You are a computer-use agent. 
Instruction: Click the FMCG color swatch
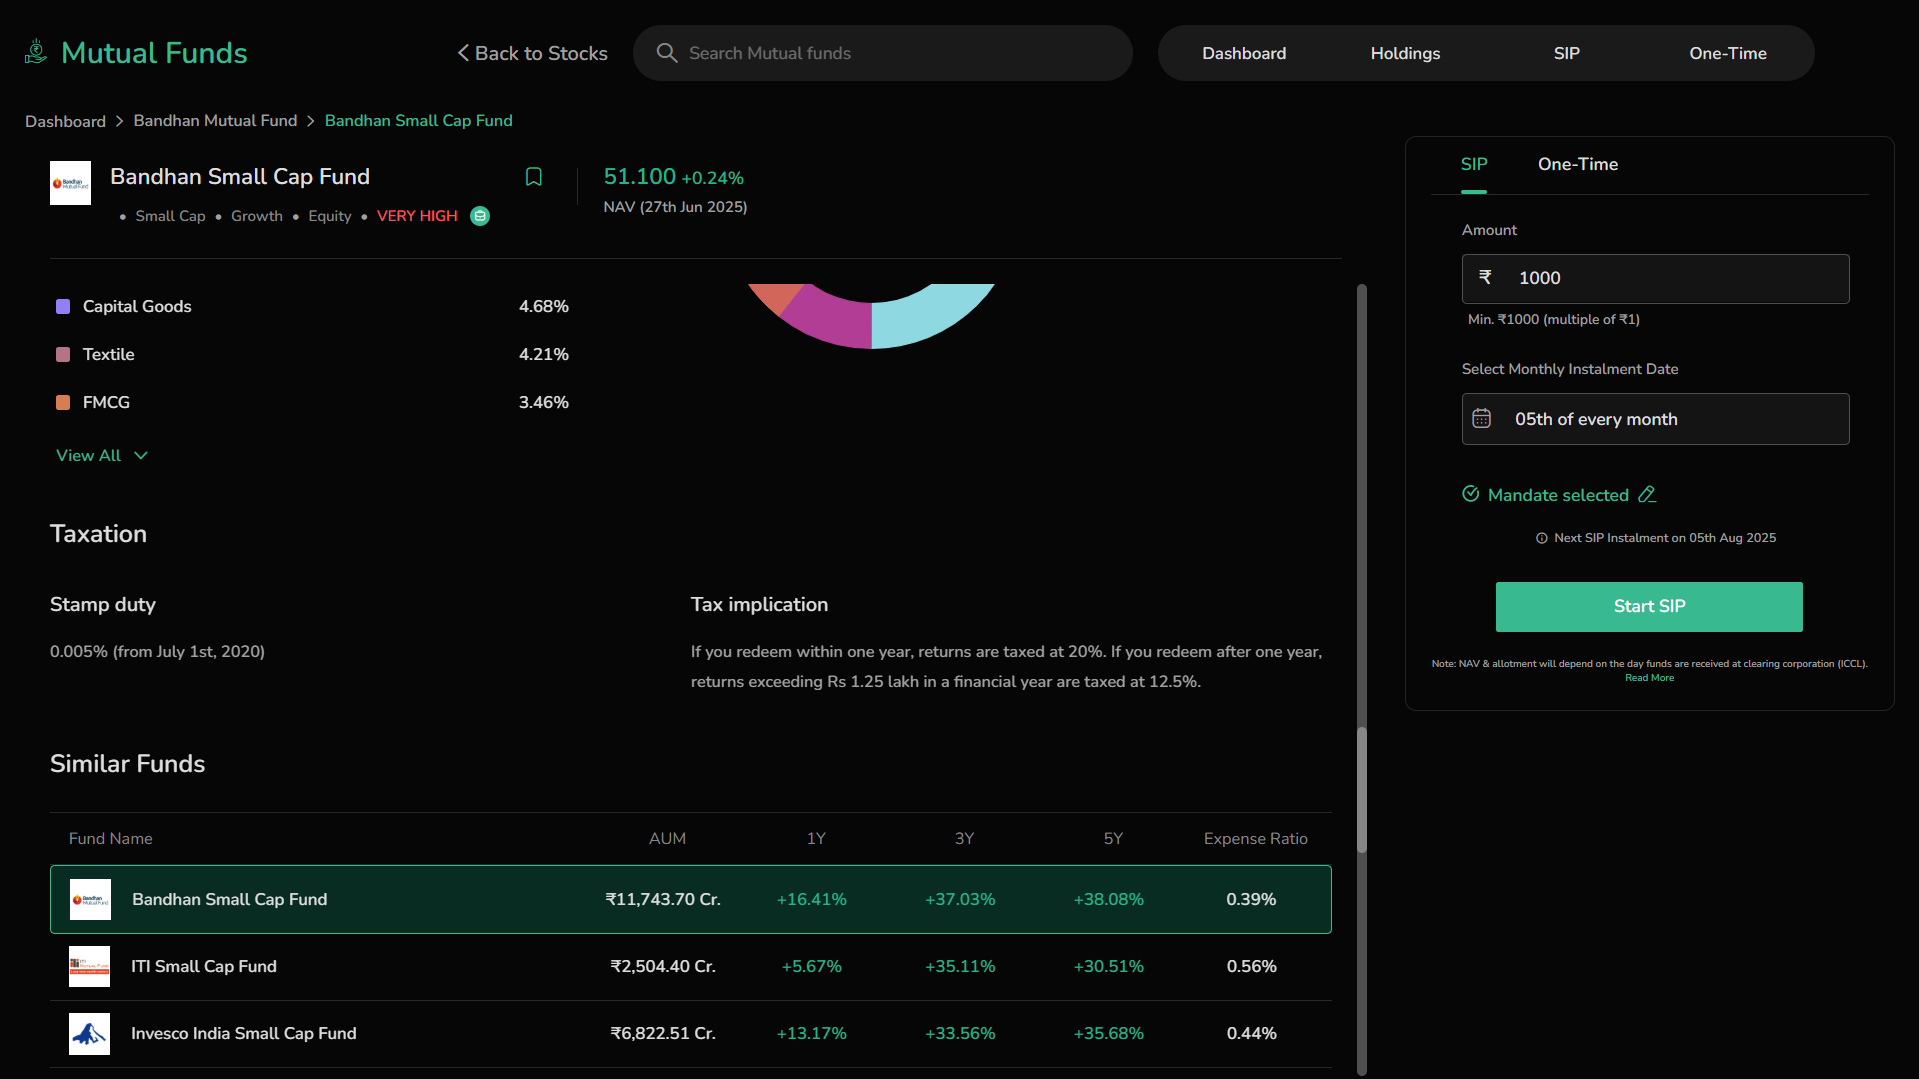63,403
